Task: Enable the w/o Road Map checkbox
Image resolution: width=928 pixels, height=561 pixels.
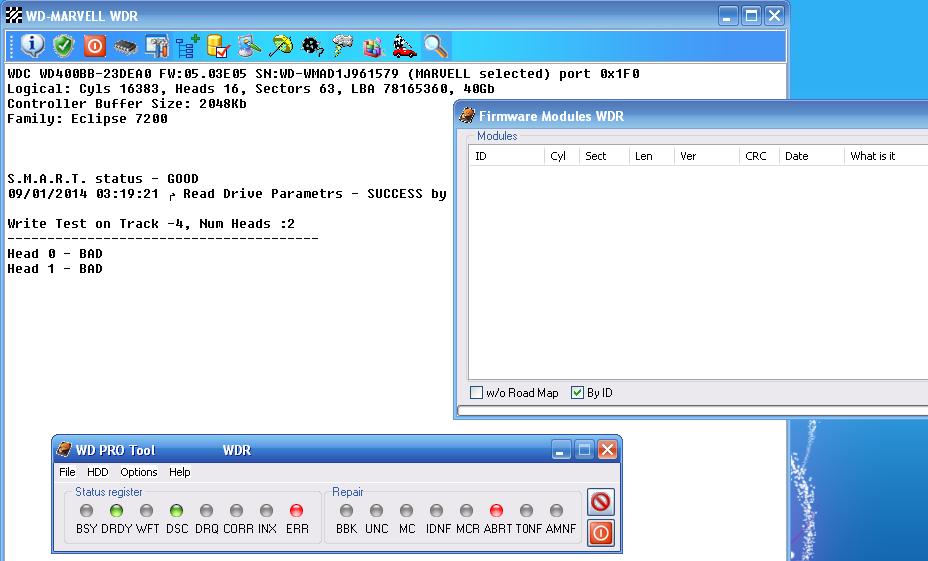Action: point(476,392)
